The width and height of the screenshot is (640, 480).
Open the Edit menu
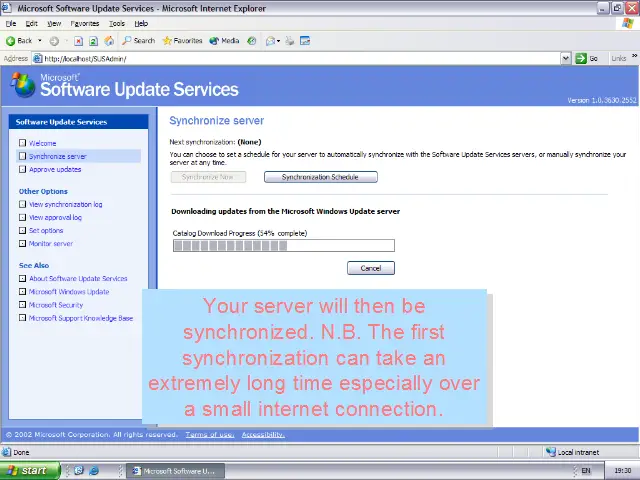coord(31,24)
